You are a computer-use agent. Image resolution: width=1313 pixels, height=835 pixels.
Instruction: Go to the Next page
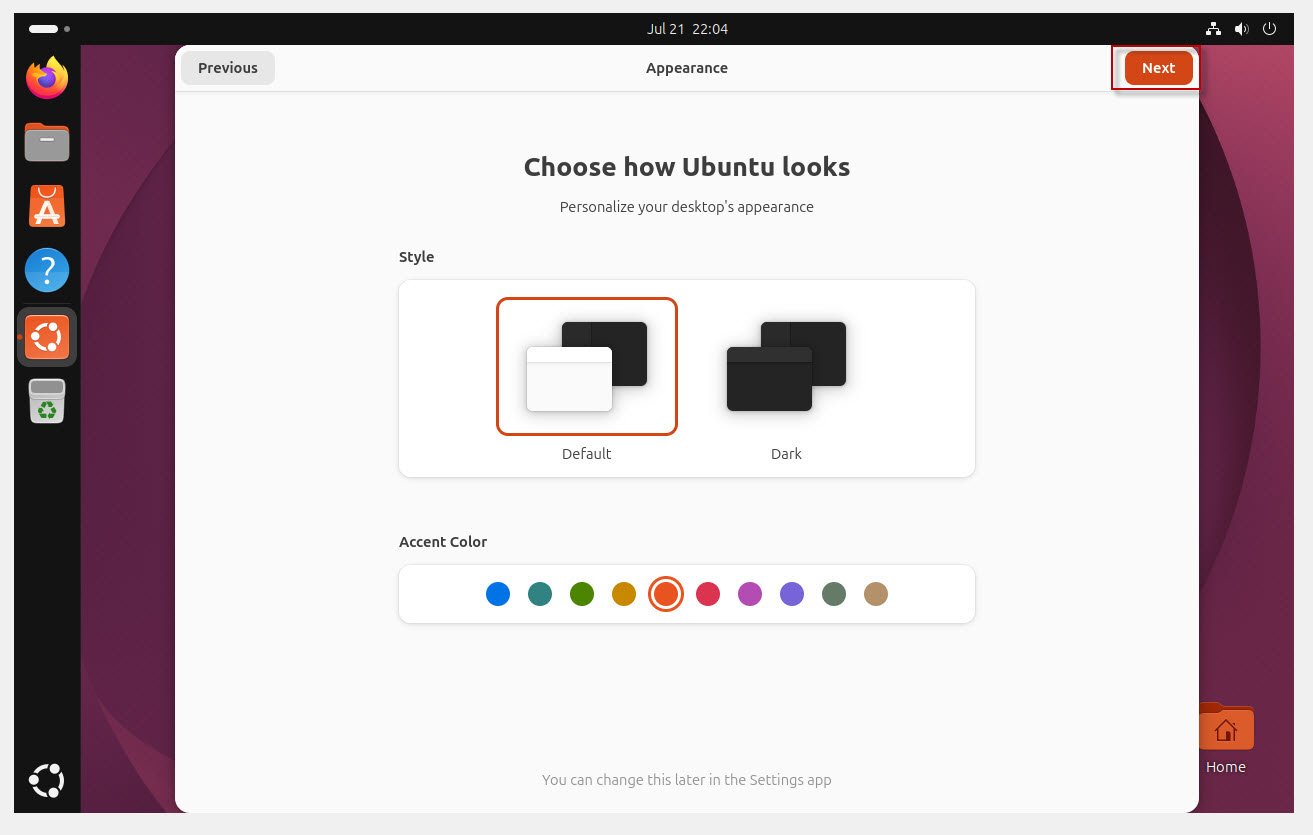click(x=1158, y=68)
